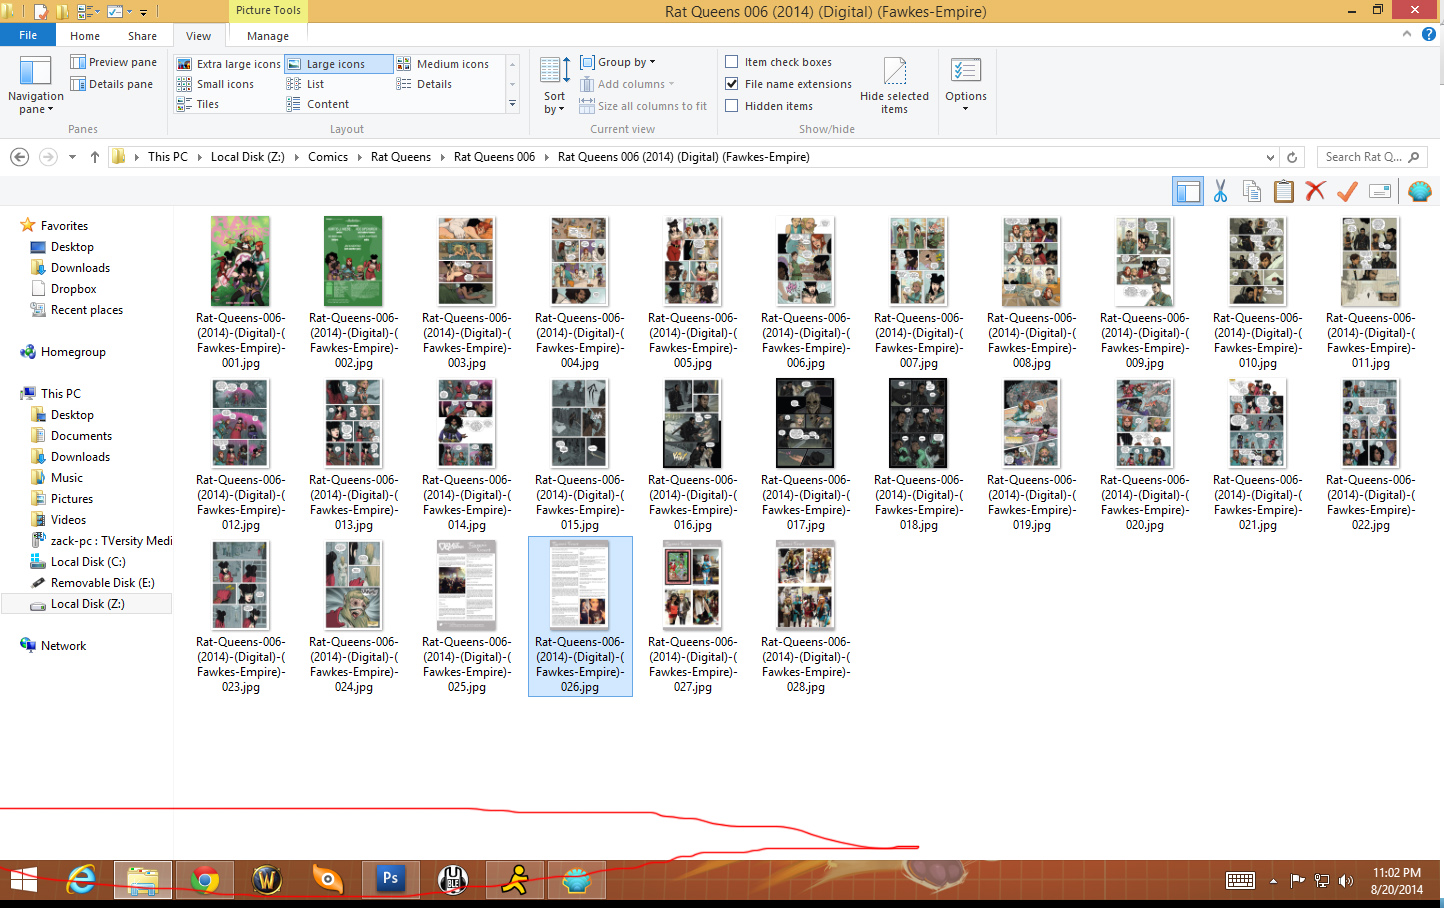
Task: Click the red X delete icon
Action: click(1315, 191)
